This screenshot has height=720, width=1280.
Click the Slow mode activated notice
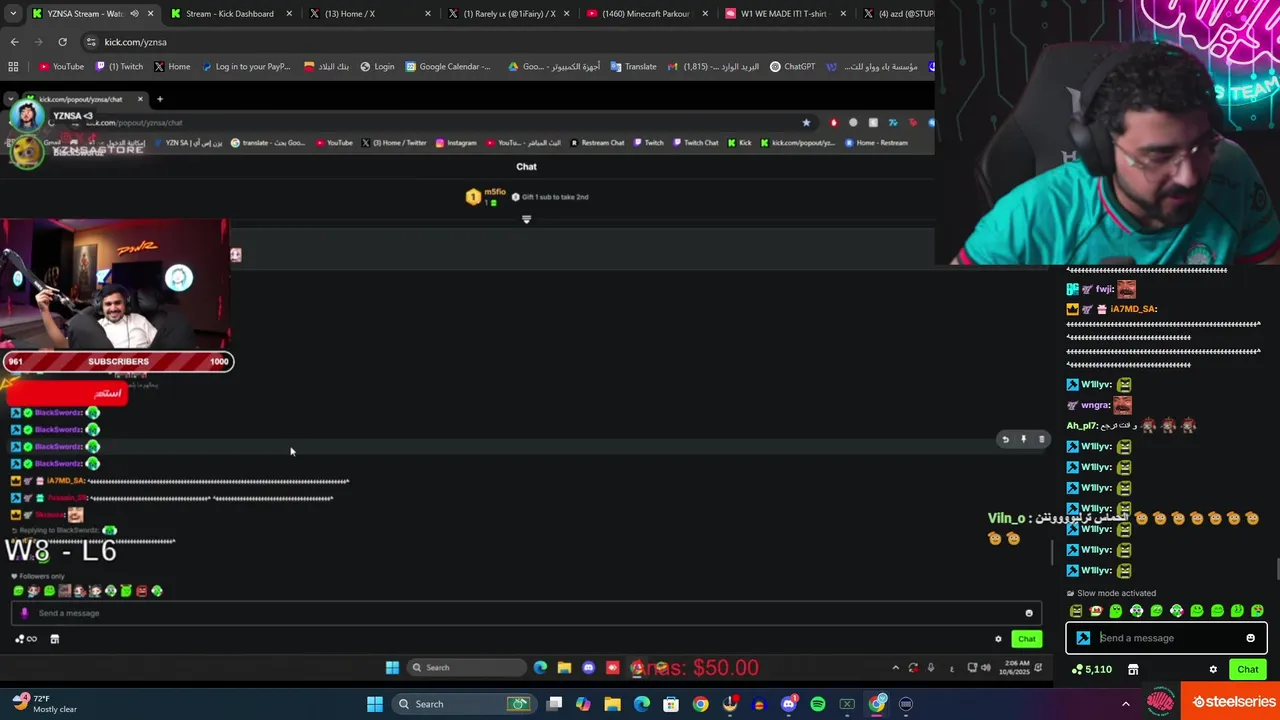tap(1111, 593)
